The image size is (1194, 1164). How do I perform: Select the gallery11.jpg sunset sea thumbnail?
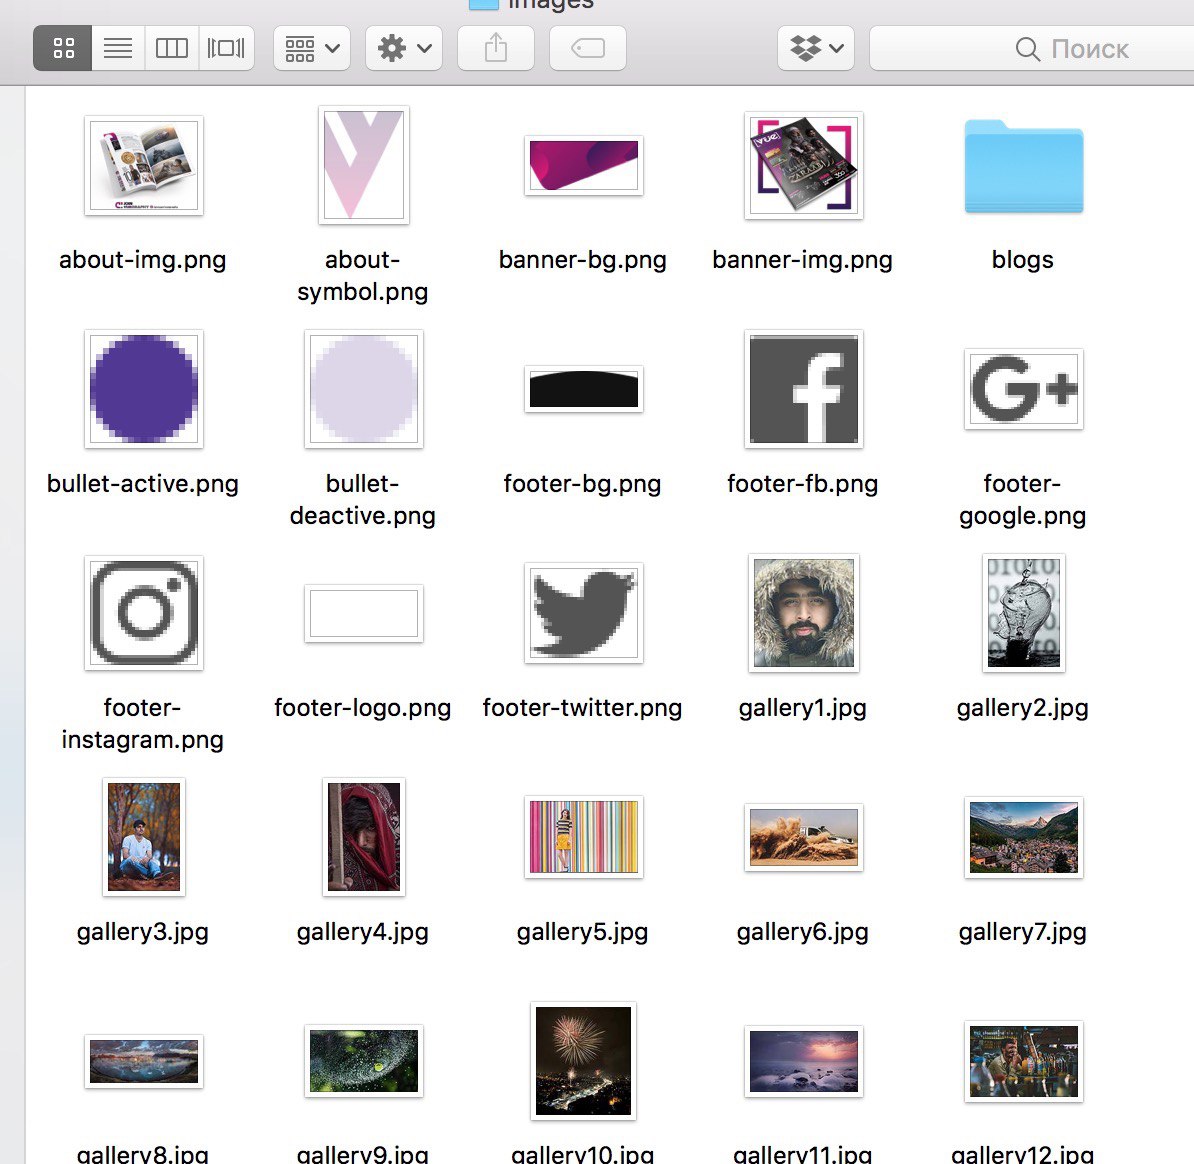[x=804, y=1060]
